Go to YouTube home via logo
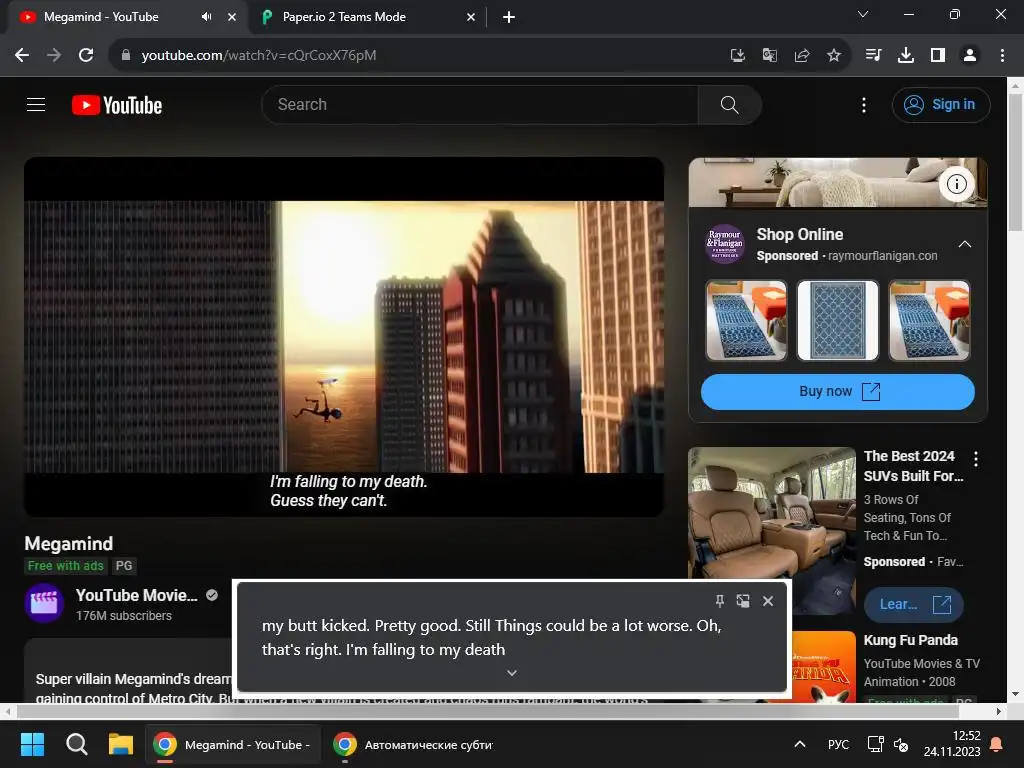Viewport: 1024px width, 768px height. (117, 105)
